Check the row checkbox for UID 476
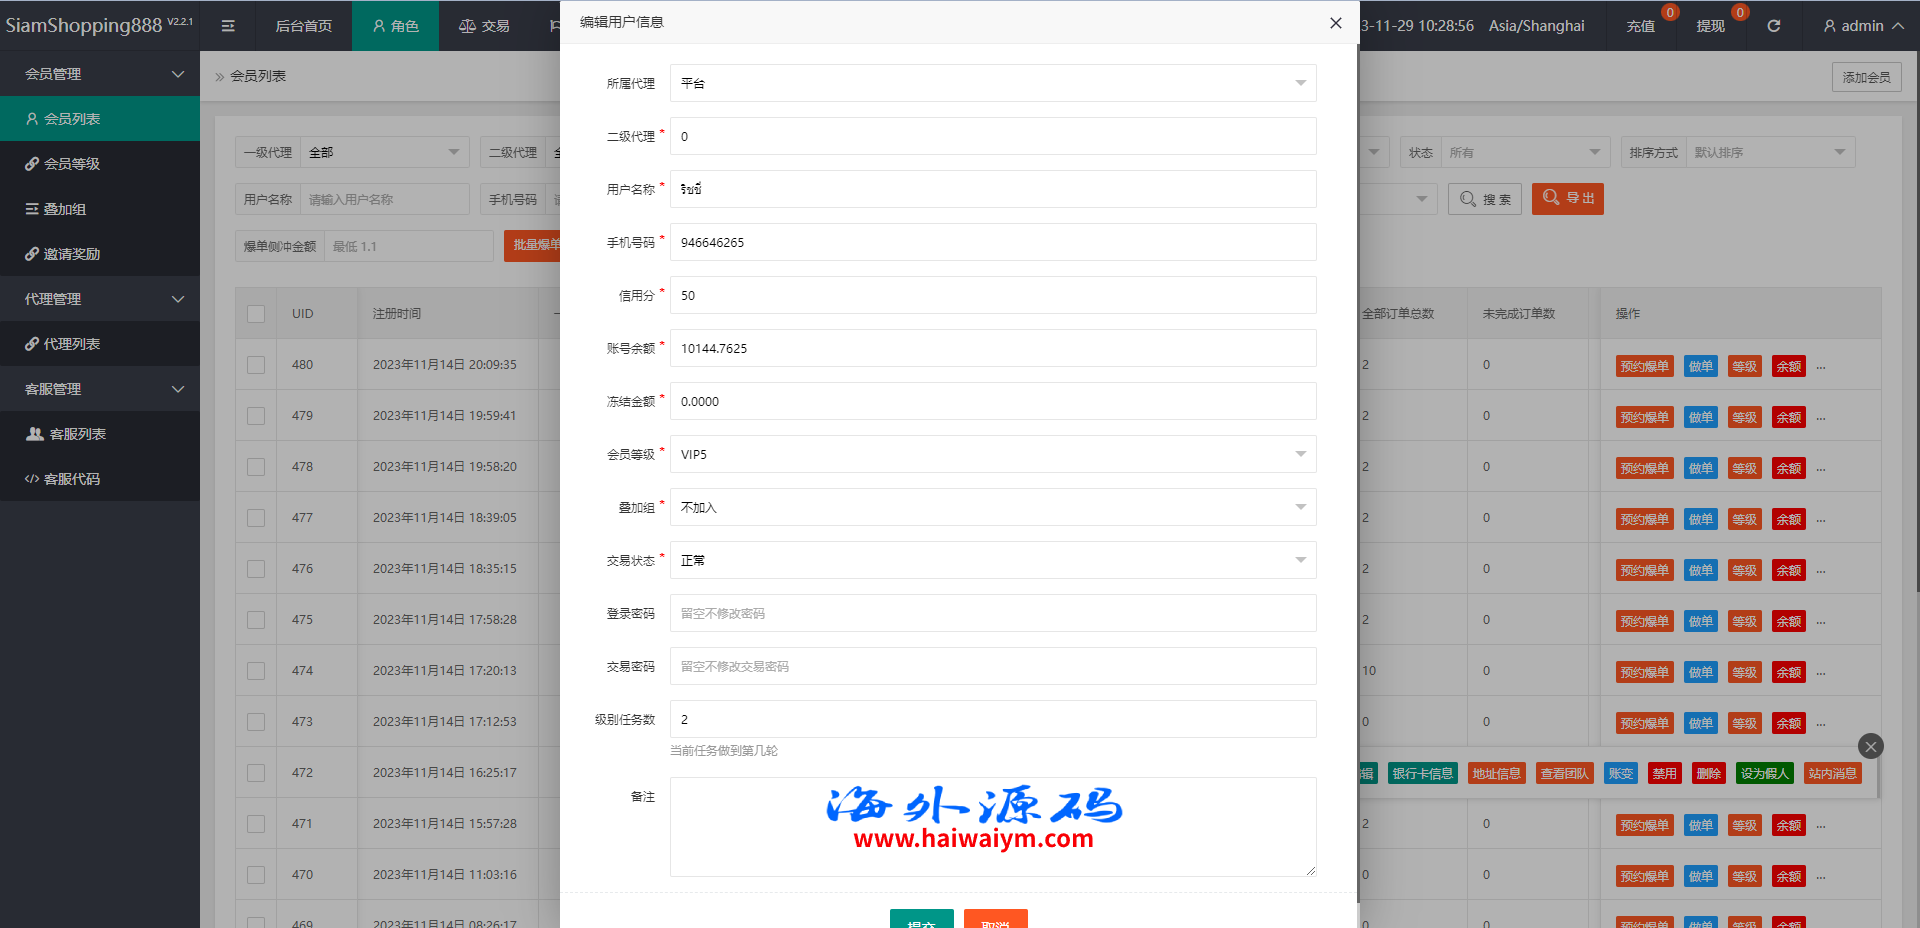 click(256, 569)
